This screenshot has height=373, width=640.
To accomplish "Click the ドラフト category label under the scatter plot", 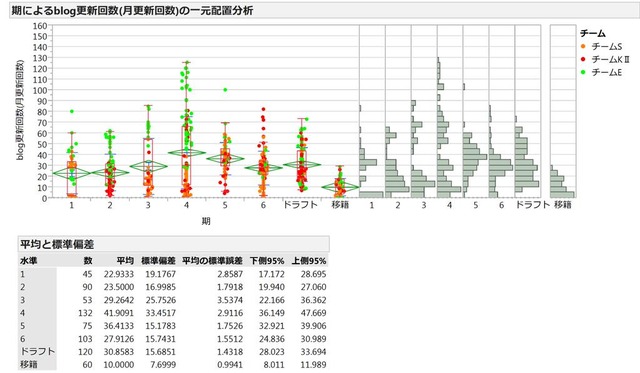I will click(300, 205).
